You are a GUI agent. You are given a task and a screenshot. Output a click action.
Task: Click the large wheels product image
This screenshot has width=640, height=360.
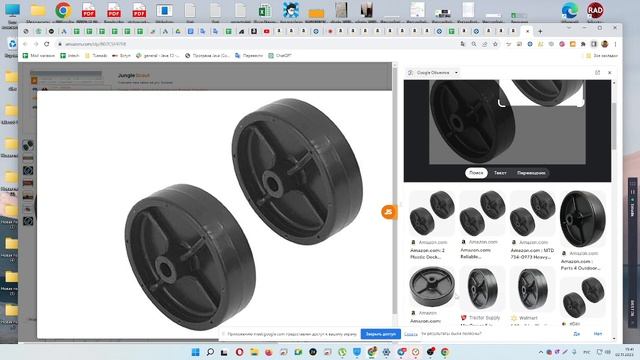[244, 214]
